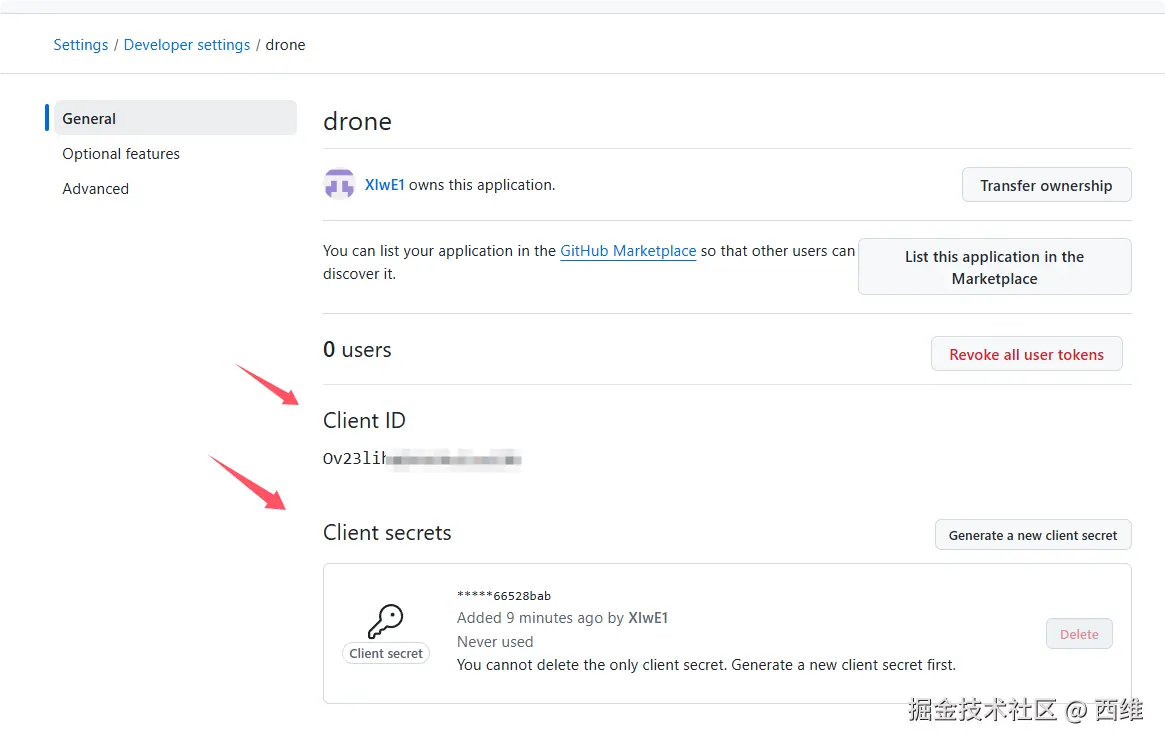Open the Settings breadcrumb link
This screenshot has width=1165, height=745.
point(81,45)
